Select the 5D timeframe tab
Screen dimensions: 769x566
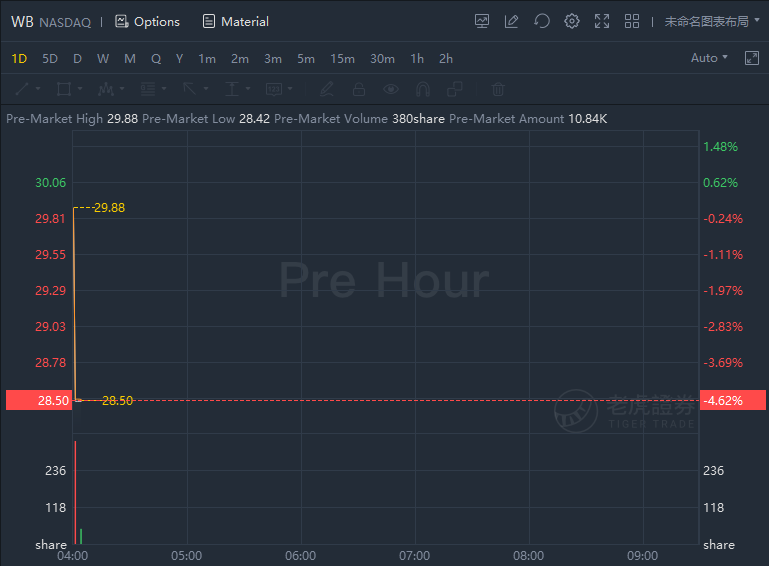[x=50, y=59]
